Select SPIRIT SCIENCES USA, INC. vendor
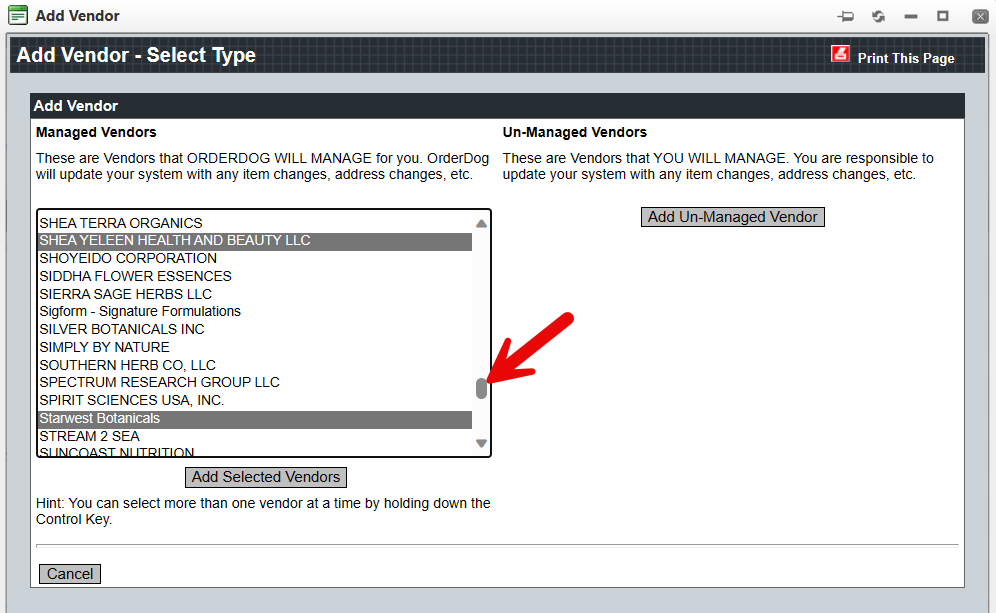The height and width of the screenshot is (613, 996). (255, 400)
